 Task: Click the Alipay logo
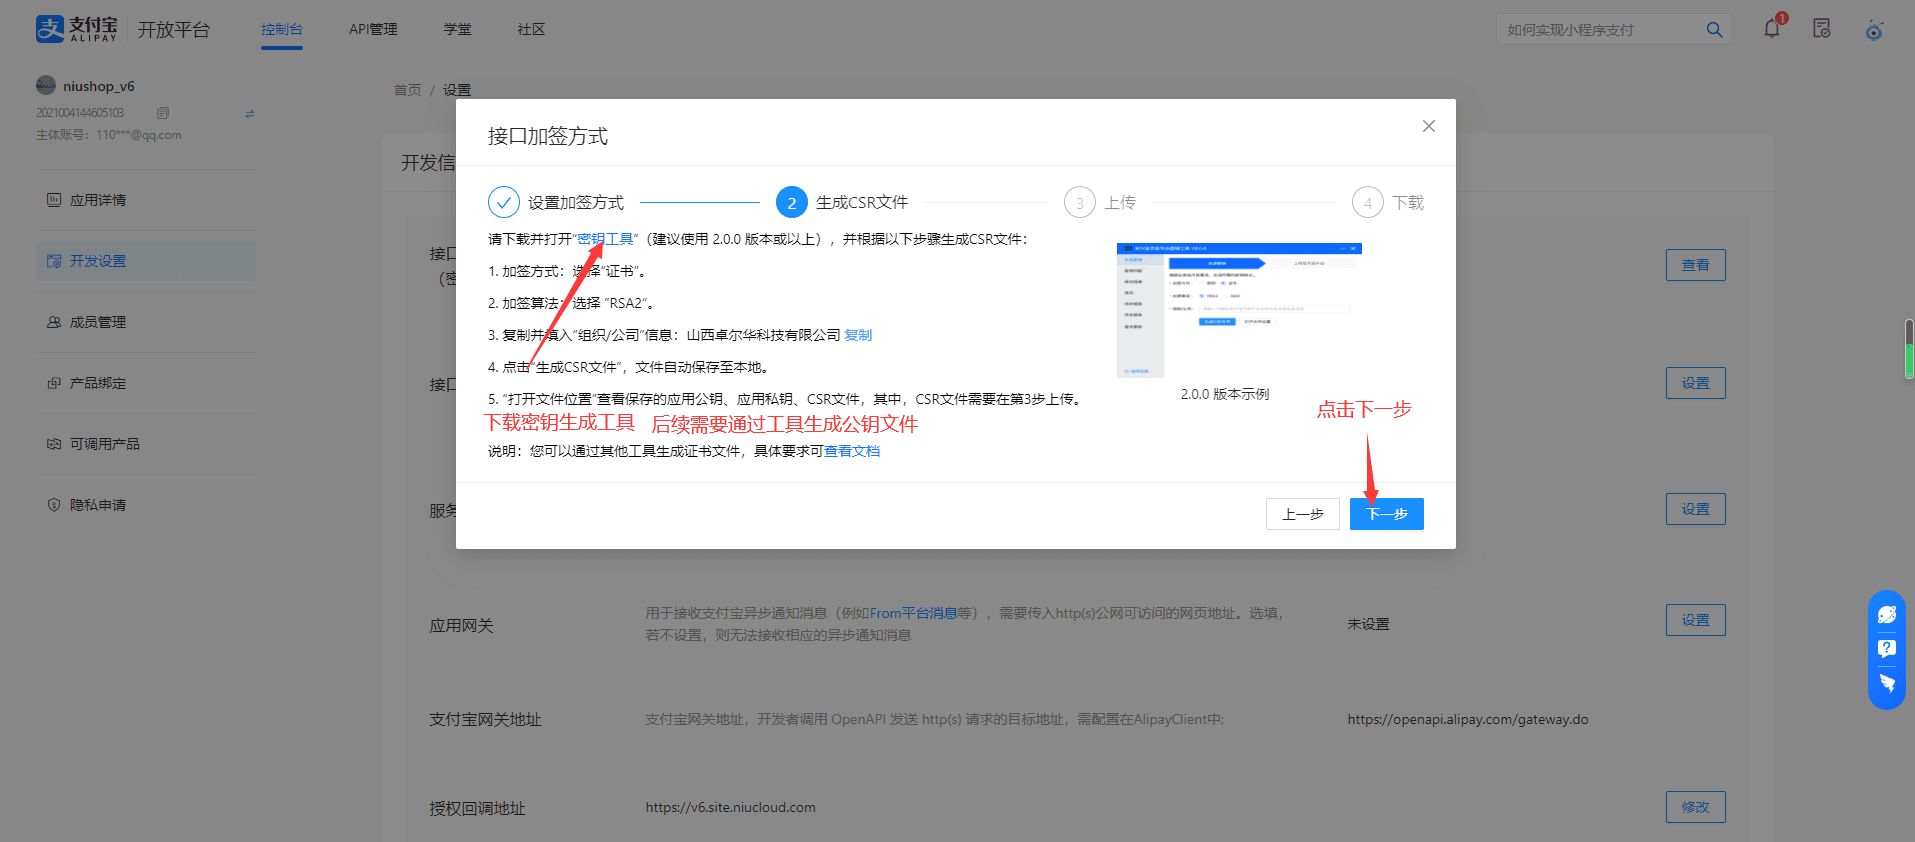tap(77, 29)
